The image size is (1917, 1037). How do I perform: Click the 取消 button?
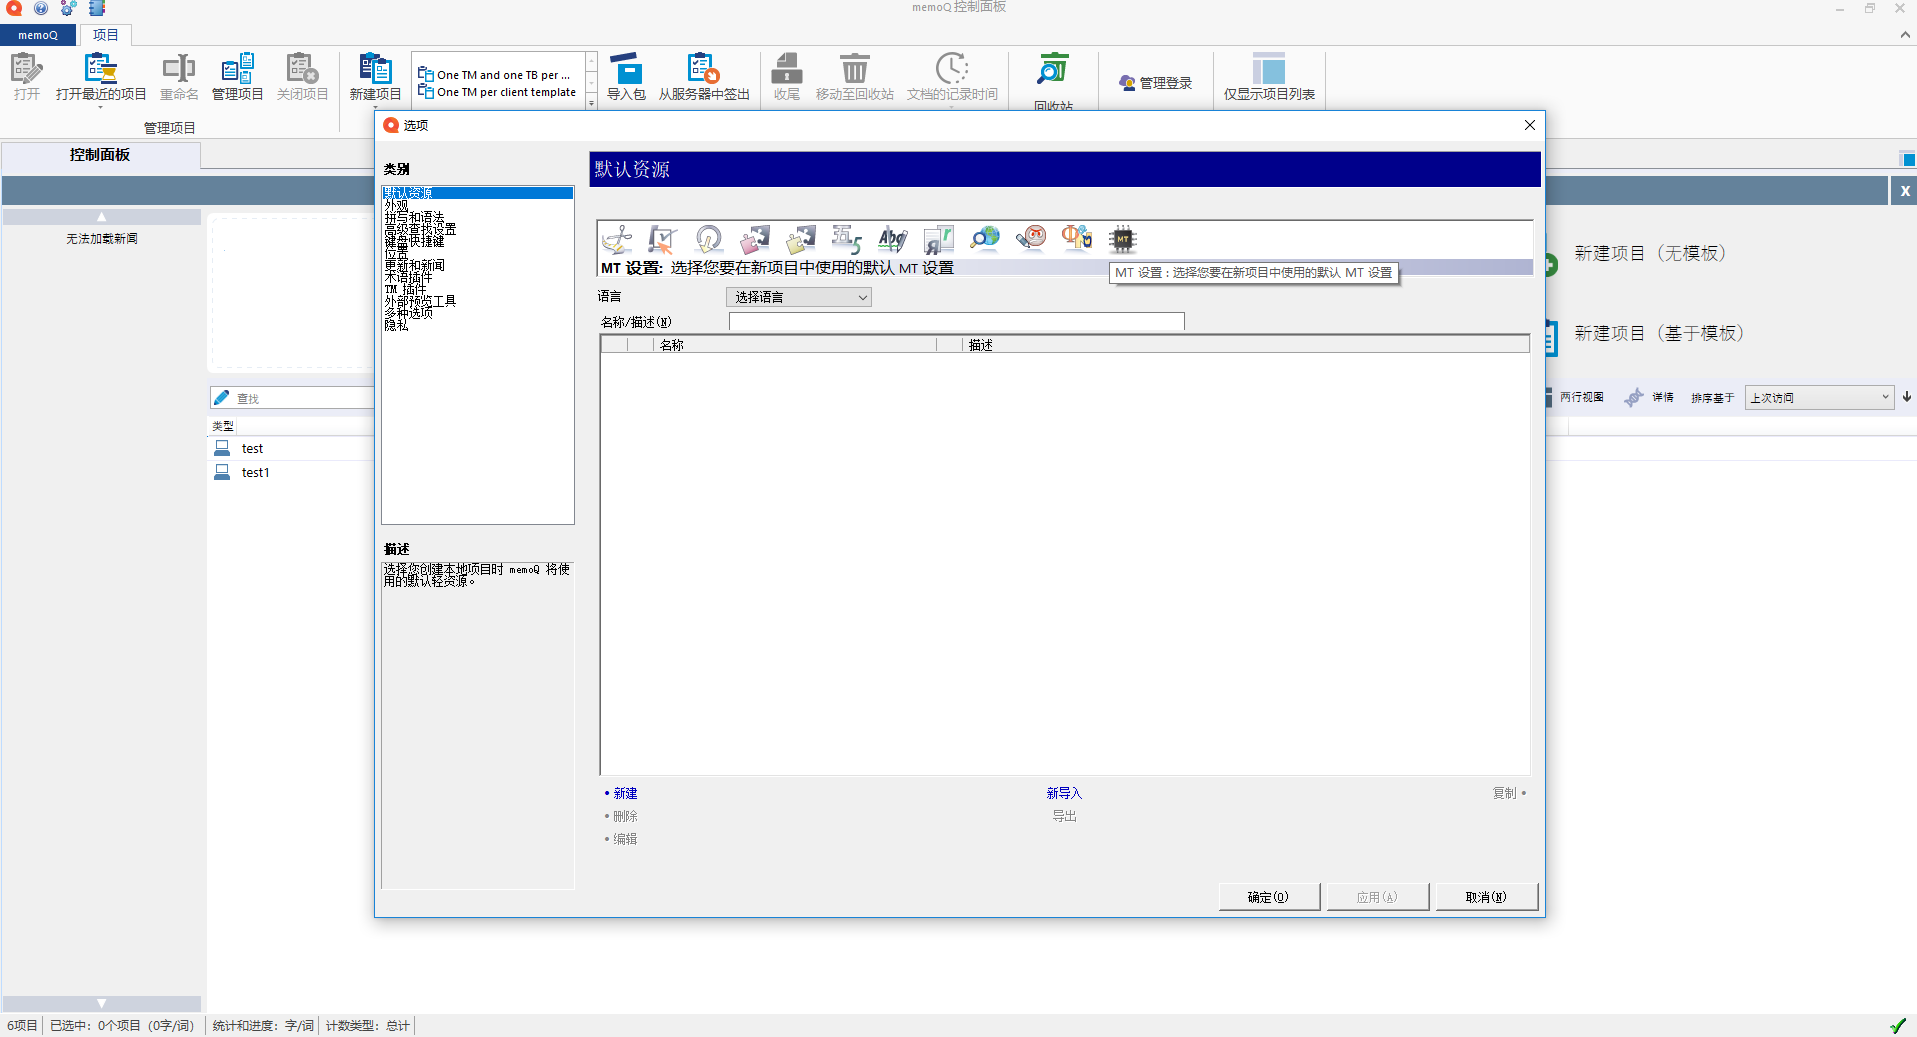point(1486,897)
